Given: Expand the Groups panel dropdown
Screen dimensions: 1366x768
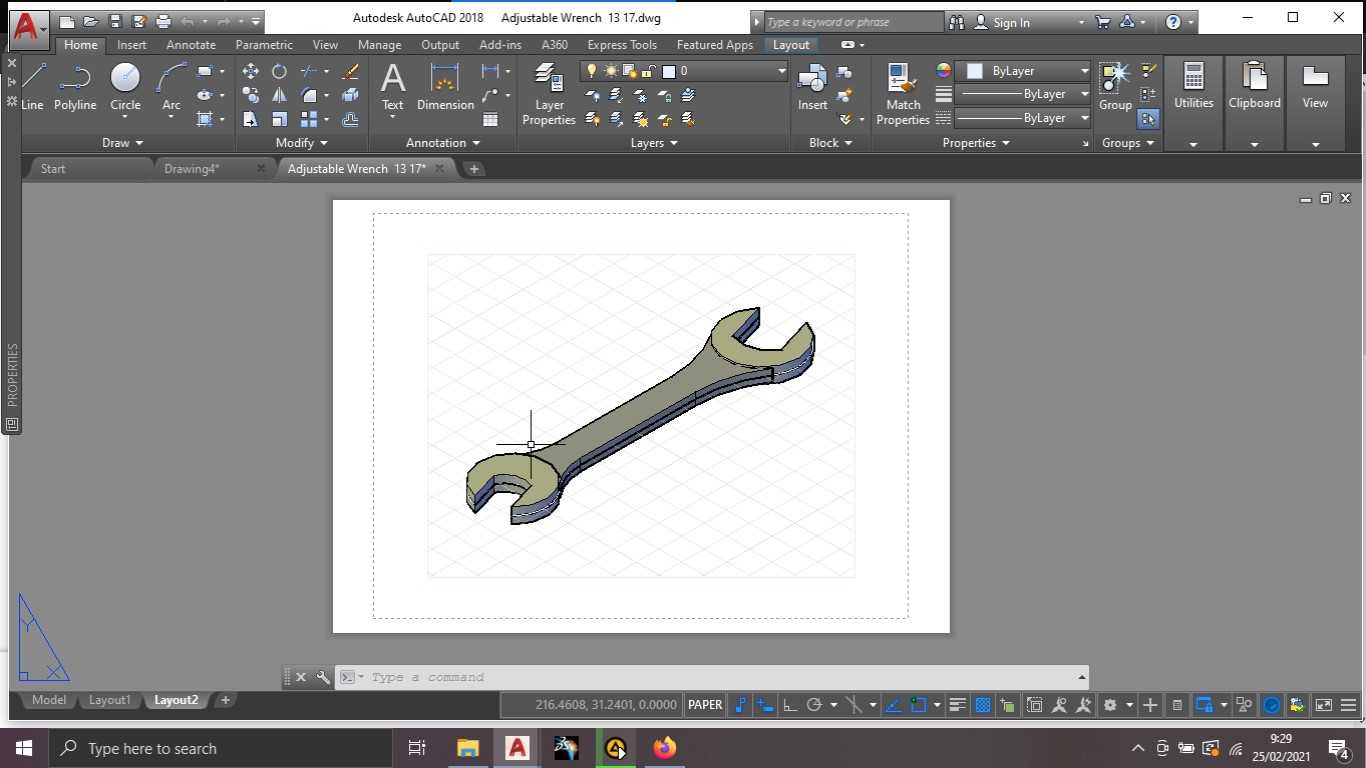Looking at the screenshot, I should [x=1129, y=143].
